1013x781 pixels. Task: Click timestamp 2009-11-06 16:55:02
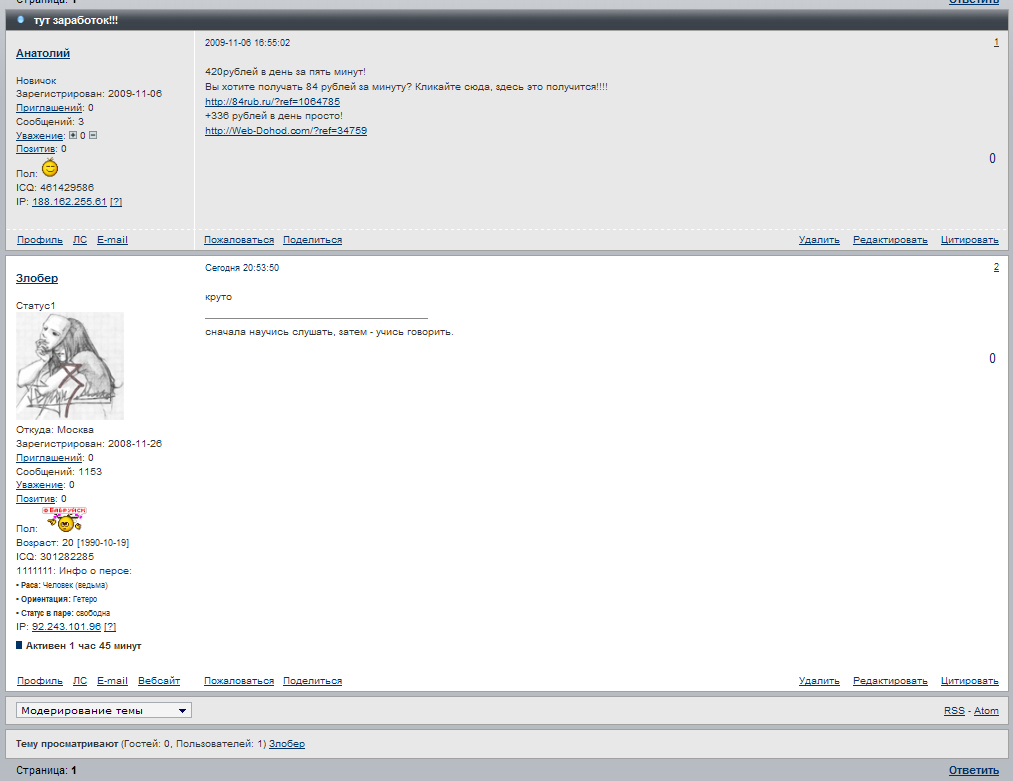tap(247, 43)
